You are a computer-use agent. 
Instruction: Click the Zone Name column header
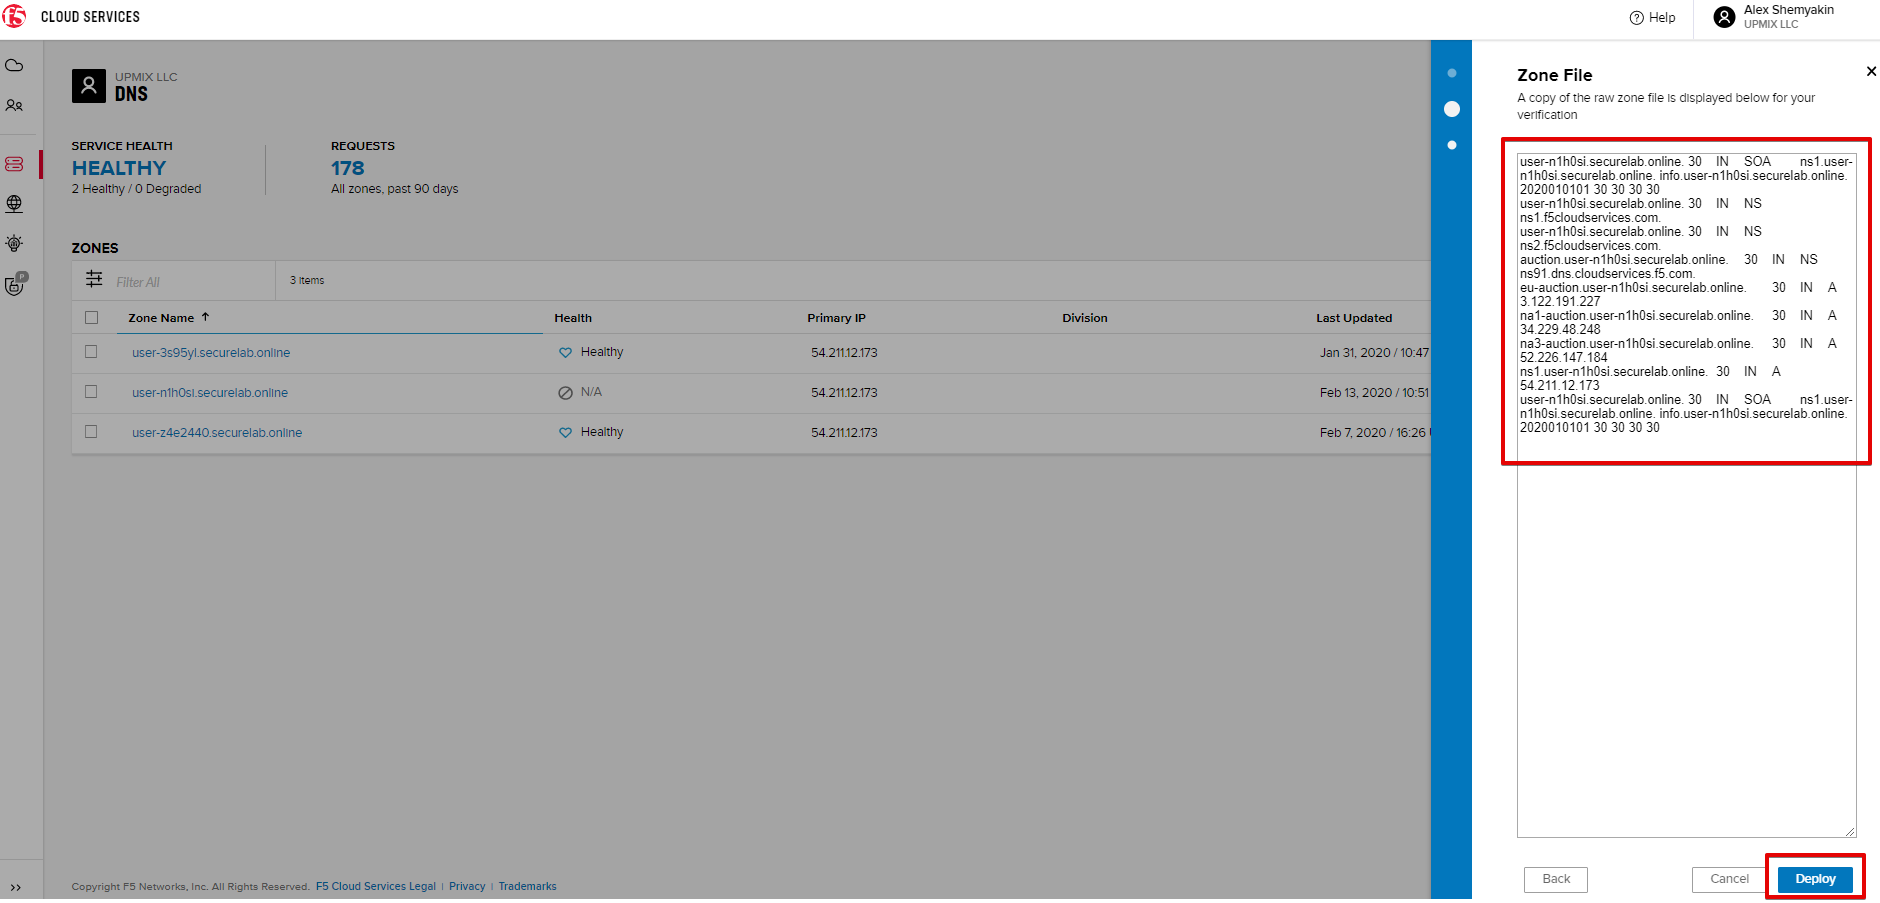(x=161, y=318)
